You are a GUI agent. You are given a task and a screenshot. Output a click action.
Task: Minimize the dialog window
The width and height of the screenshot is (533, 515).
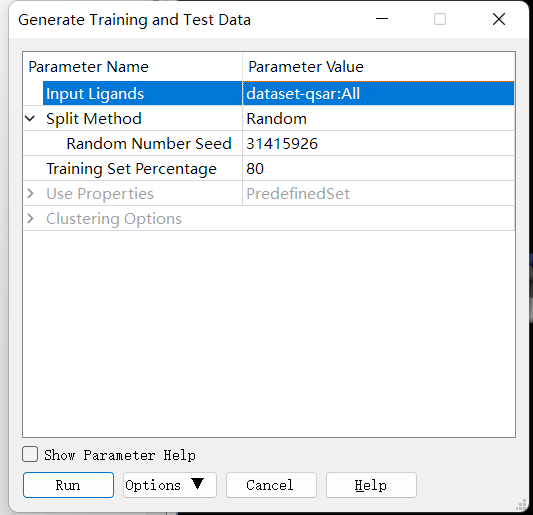382,19
